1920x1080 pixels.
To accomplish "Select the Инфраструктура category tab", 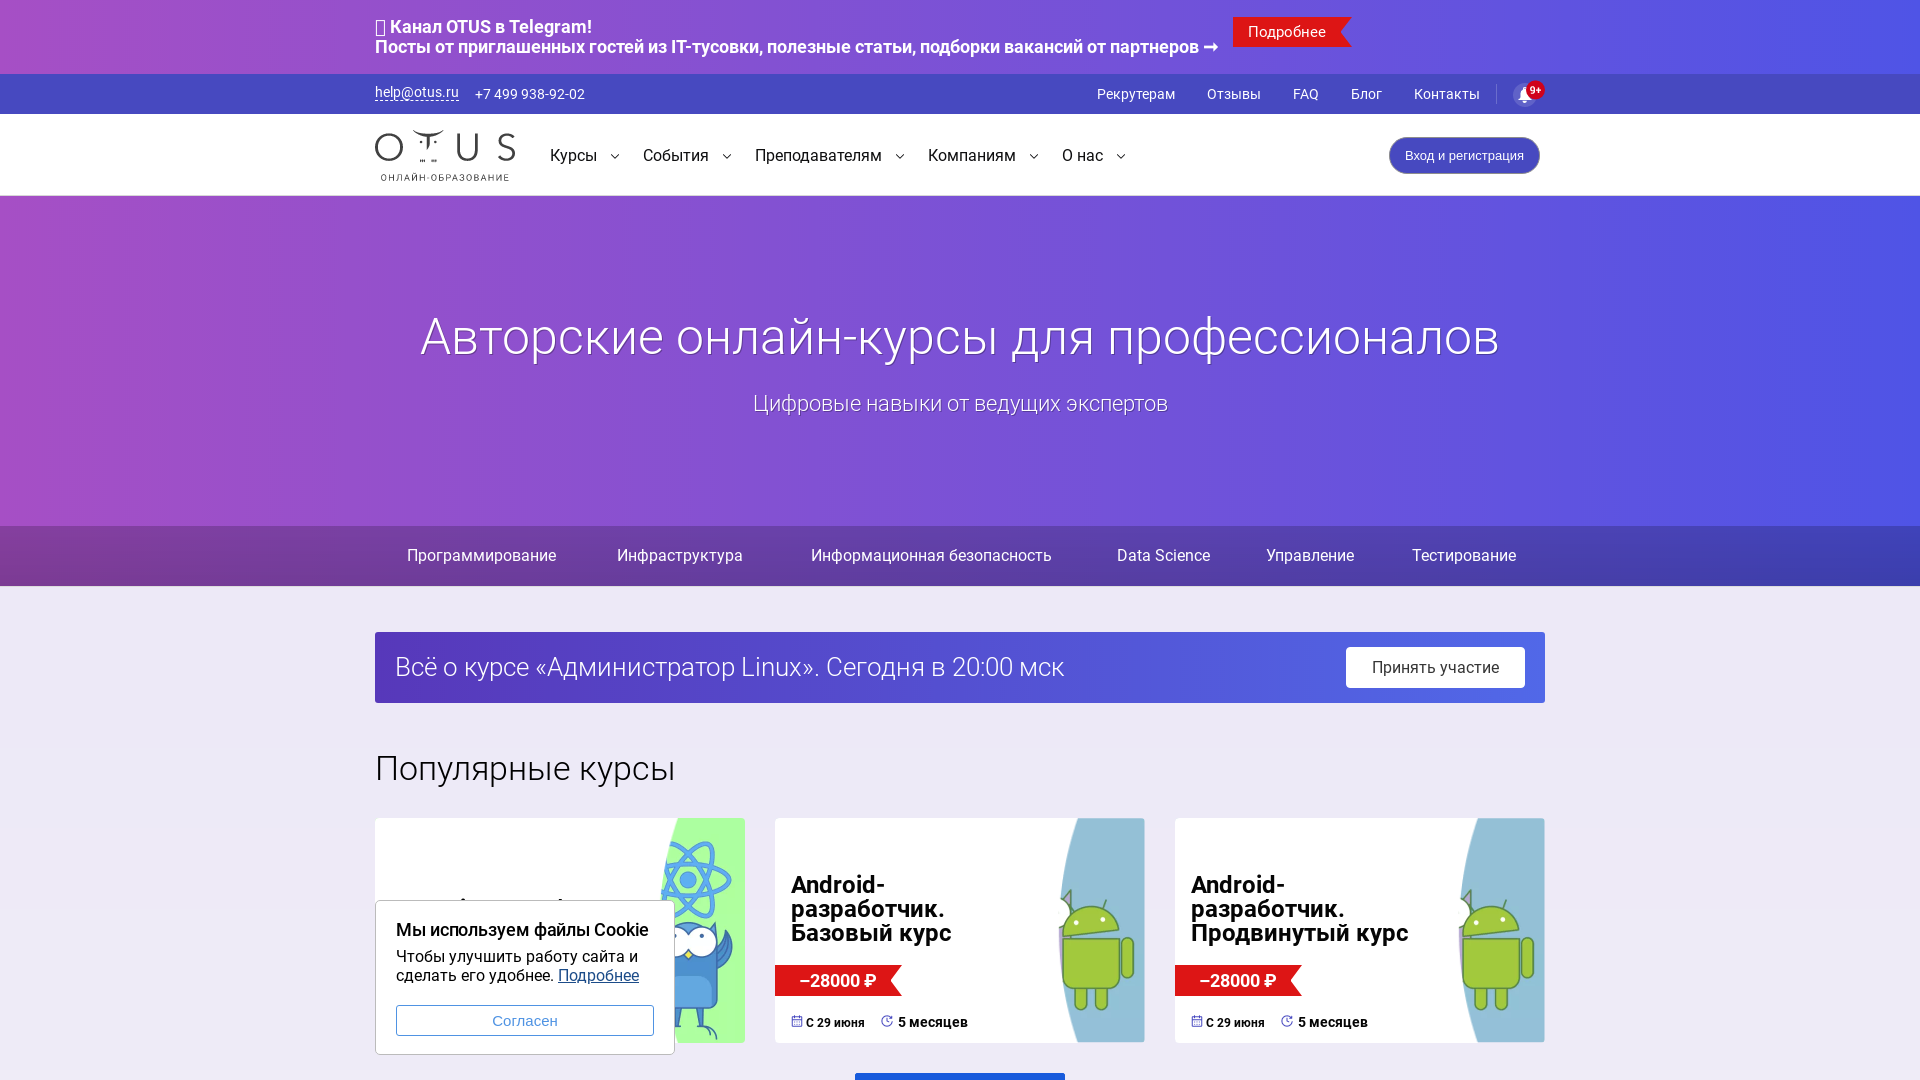I will pos(680,556).
